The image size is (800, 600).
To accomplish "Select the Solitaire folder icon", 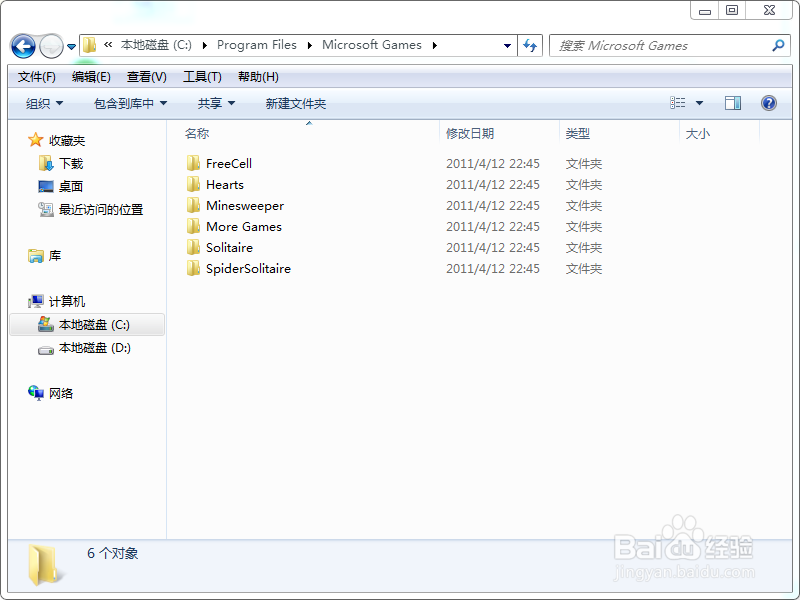I will 193,247.
